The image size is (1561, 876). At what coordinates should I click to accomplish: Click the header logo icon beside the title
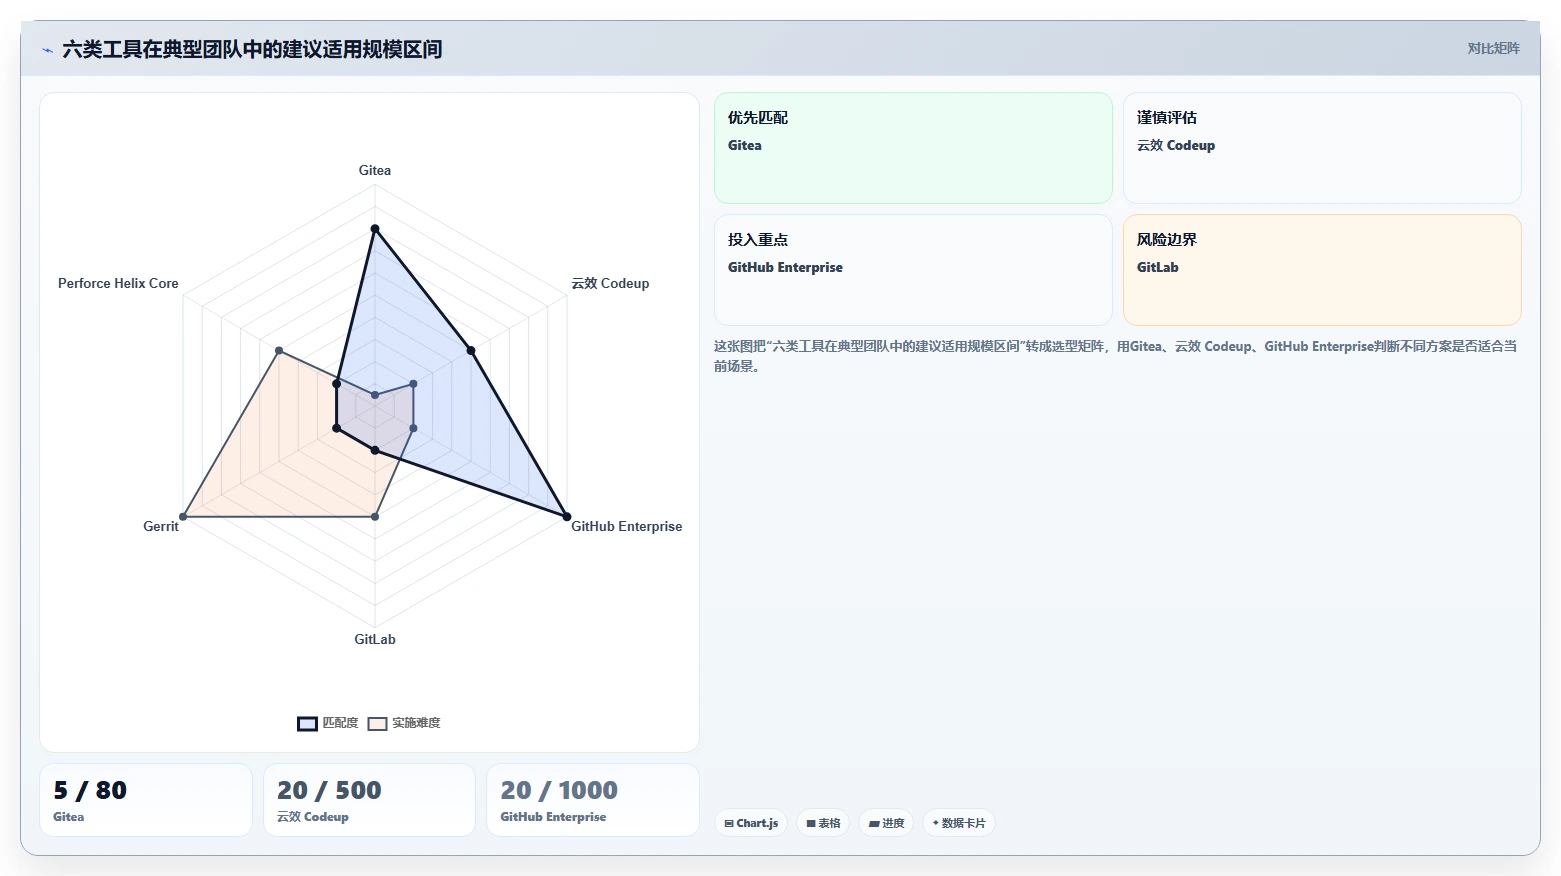point(47,50)
